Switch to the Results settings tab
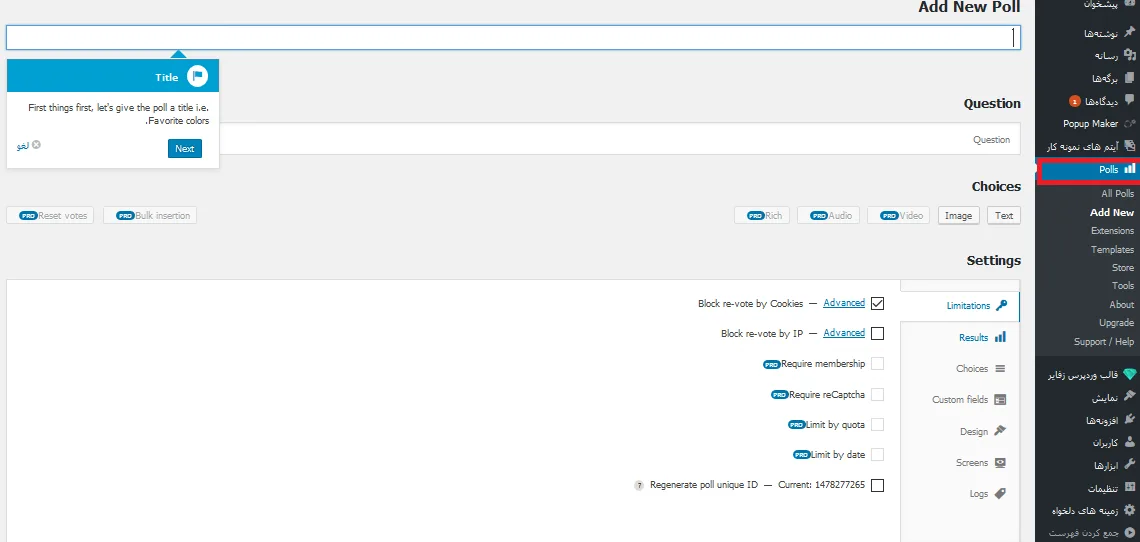1140x542 pixels. 960,338
